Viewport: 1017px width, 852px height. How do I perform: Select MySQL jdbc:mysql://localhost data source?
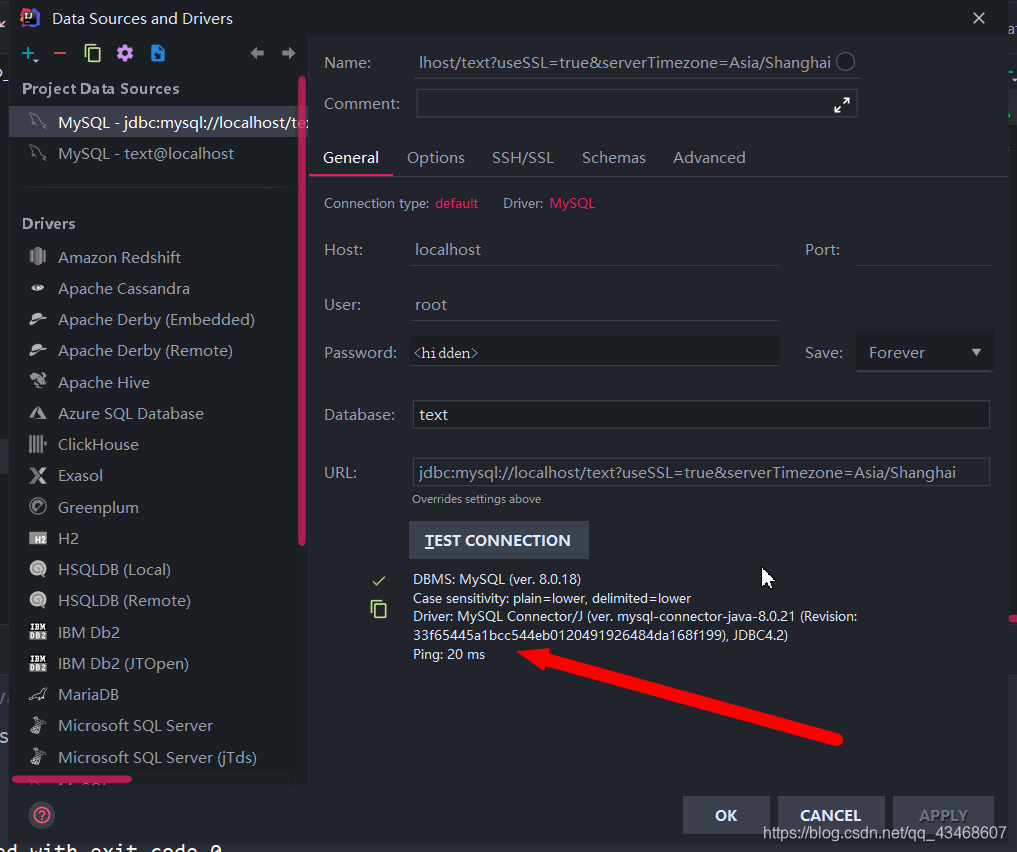pyautogui.click(x=158, y=123)
